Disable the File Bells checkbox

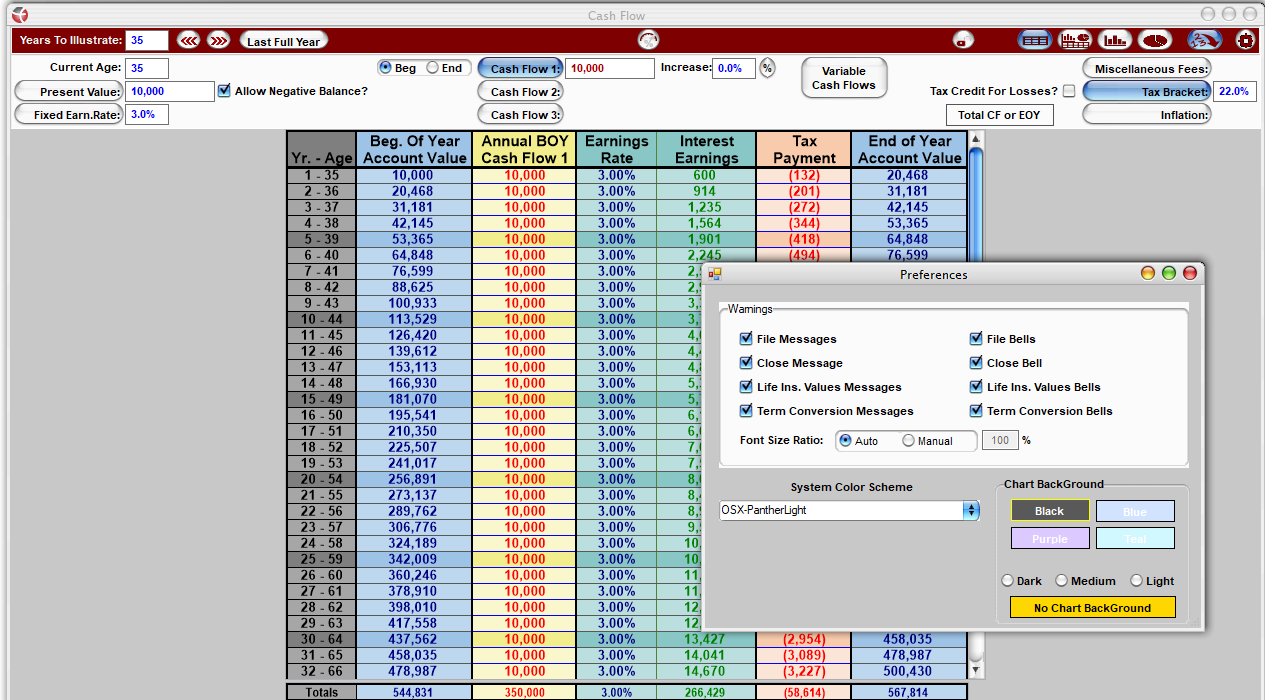978,339
